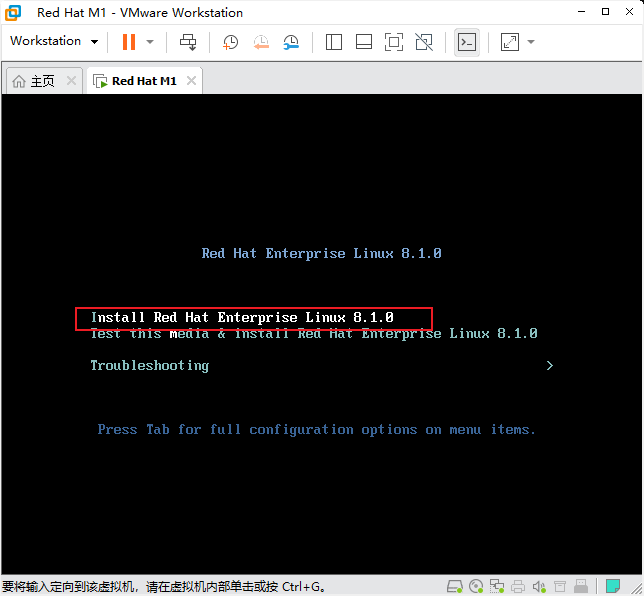
Task: Enter full screen mode
Action: (x=394, y=42)
